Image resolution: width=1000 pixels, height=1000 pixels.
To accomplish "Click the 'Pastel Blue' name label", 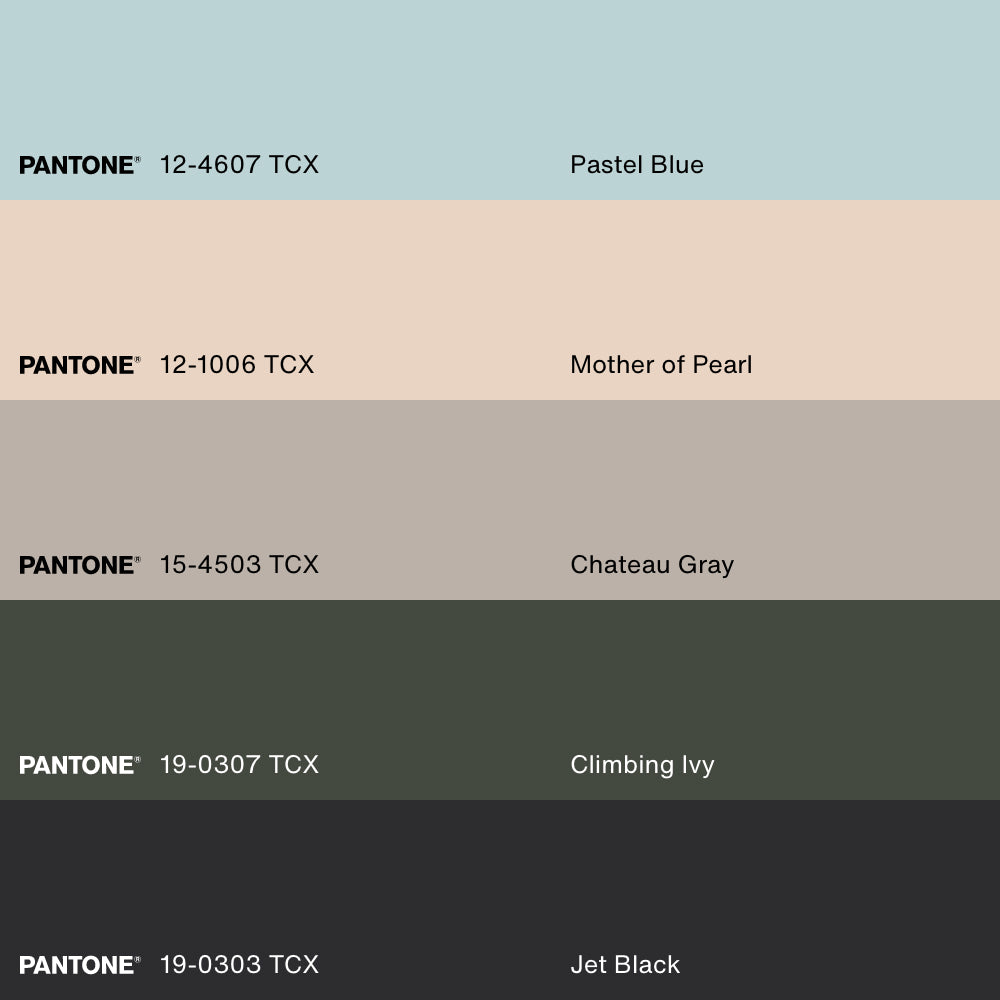I will [636, 165].
